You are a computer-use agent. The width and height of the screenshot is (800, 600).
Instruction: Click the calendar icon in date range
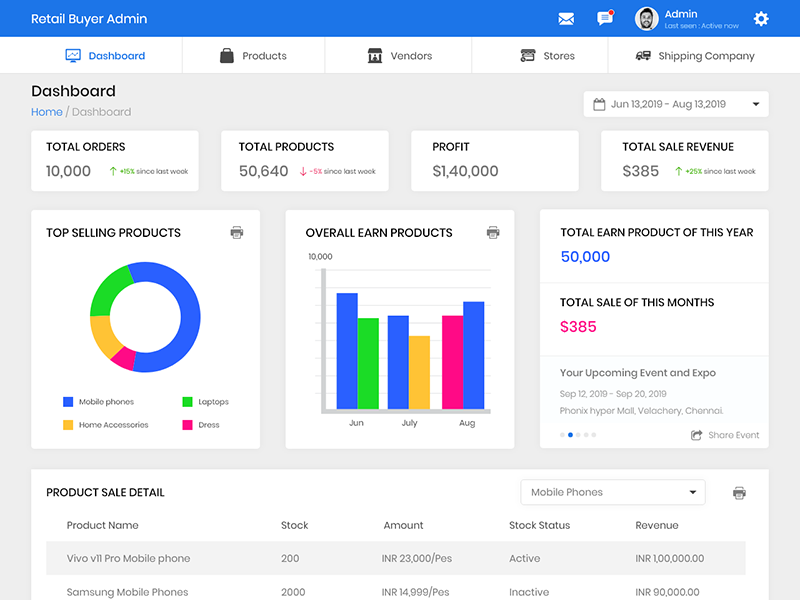click(599, 104)
